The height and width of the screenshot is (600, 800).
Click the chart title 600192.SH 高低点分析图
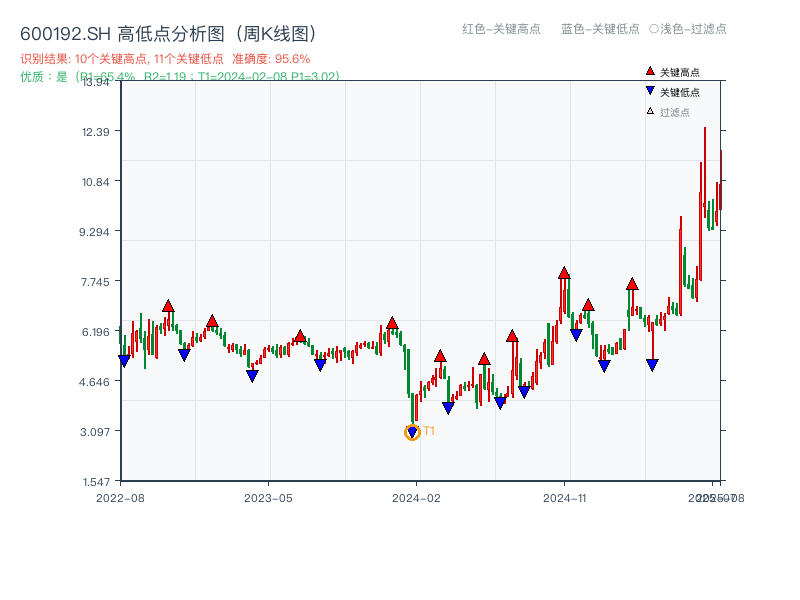point(168,34)
